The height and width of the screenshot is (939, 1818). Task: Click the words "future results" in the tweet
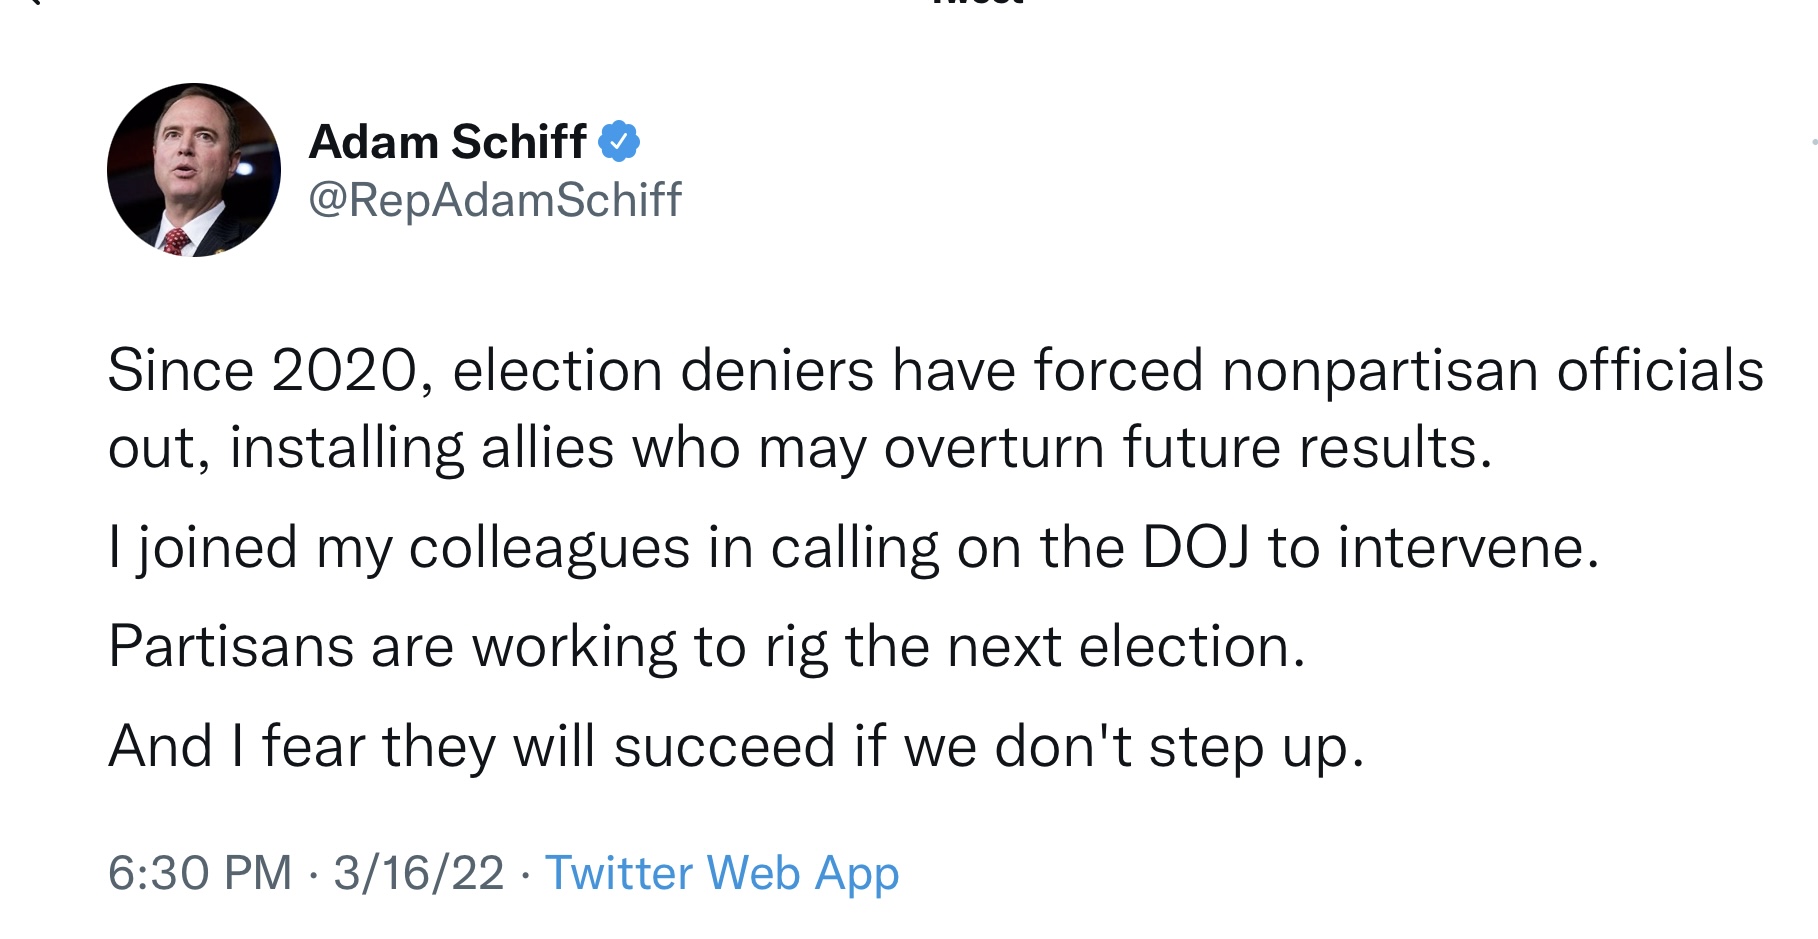(x=1306, y=448)
